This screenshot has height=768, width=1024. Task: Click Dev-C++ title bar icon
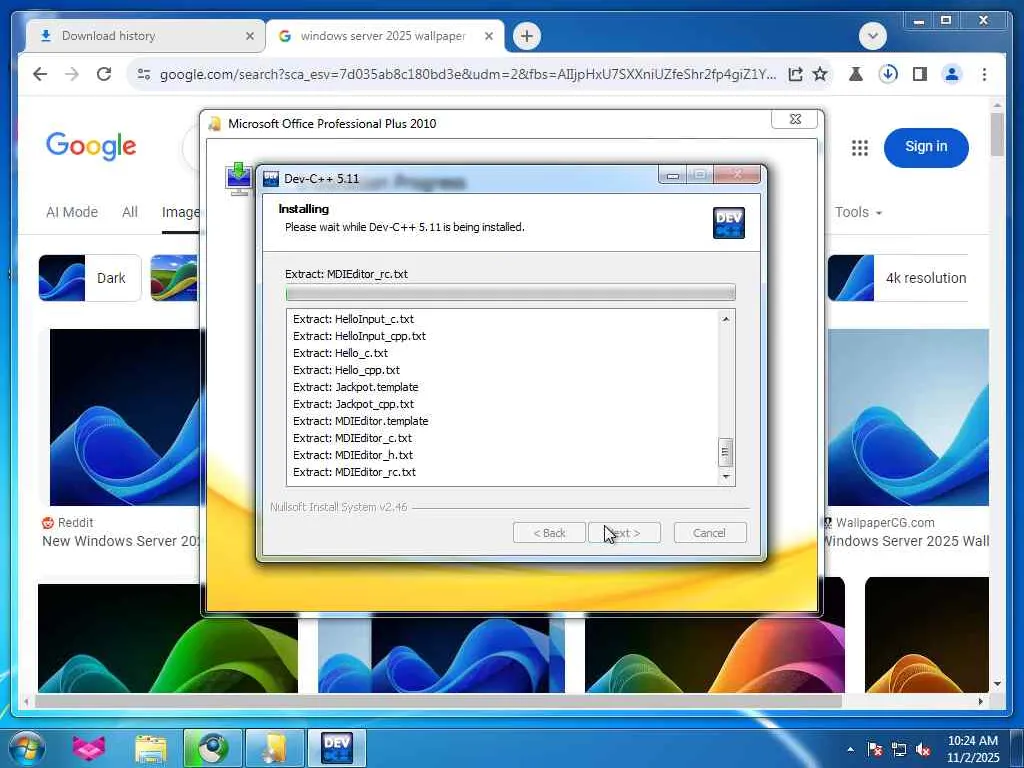271,179
